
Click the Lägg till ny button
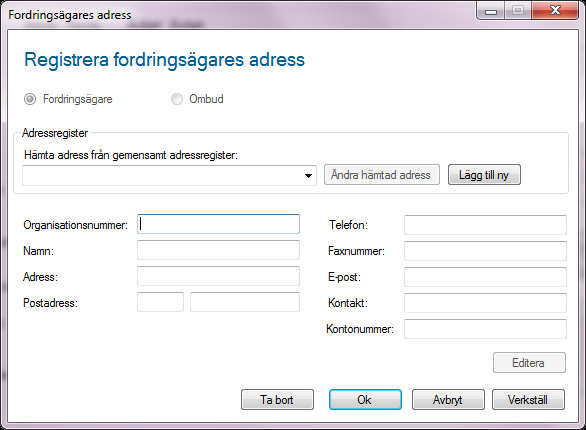click(484, 175)
